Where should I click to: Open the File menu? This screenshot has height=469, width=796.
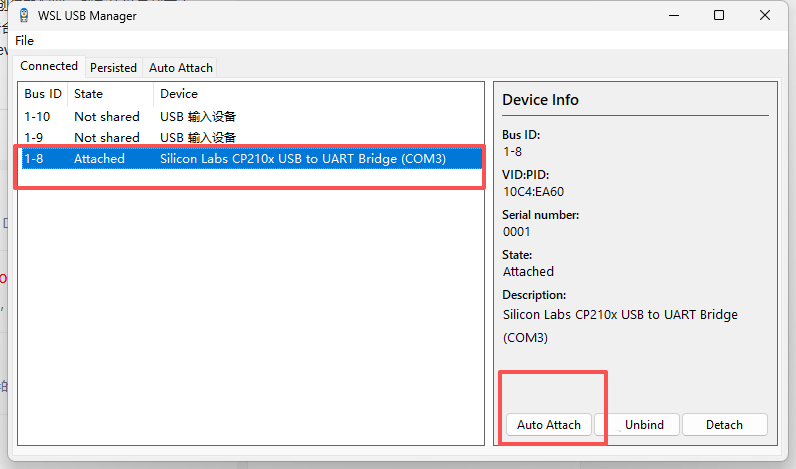(24, 41)
